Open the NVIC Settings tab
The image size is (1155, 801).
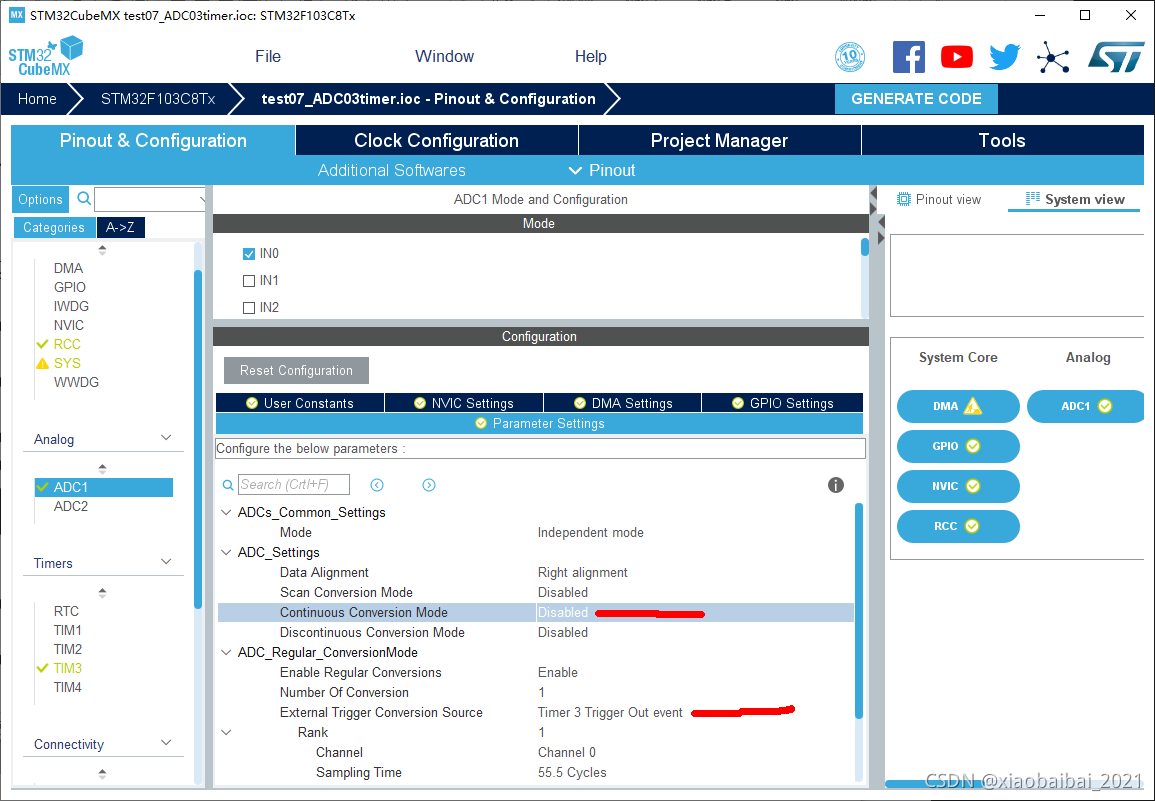(x=464, y=403)
